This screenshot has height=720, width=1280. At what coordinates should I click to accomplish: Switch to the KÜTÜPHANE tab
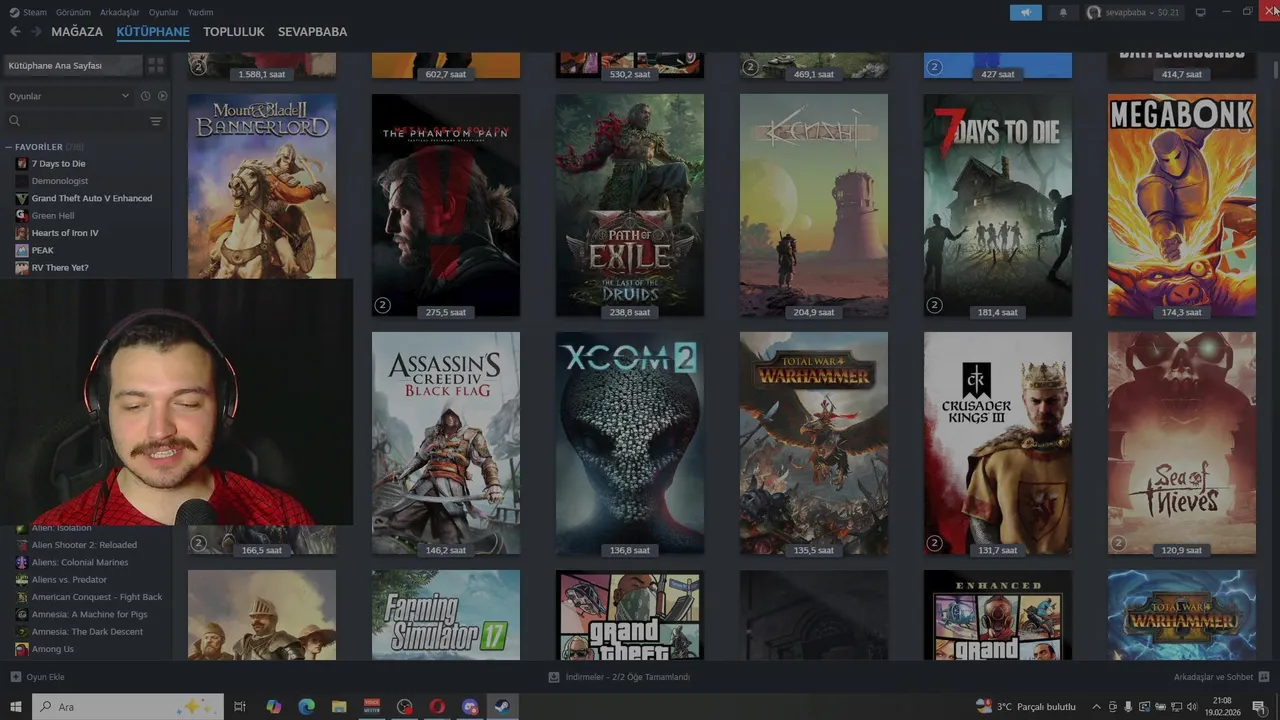click(153, 32)
